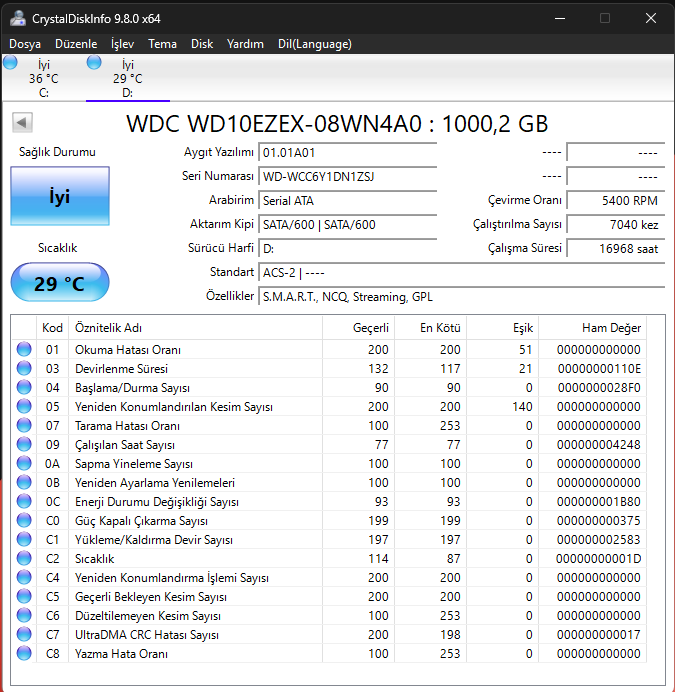Click status orb for attribute 0C
The width and height of the screenshot is (675, 692).
pyautogui.click(x=24, y=501)
